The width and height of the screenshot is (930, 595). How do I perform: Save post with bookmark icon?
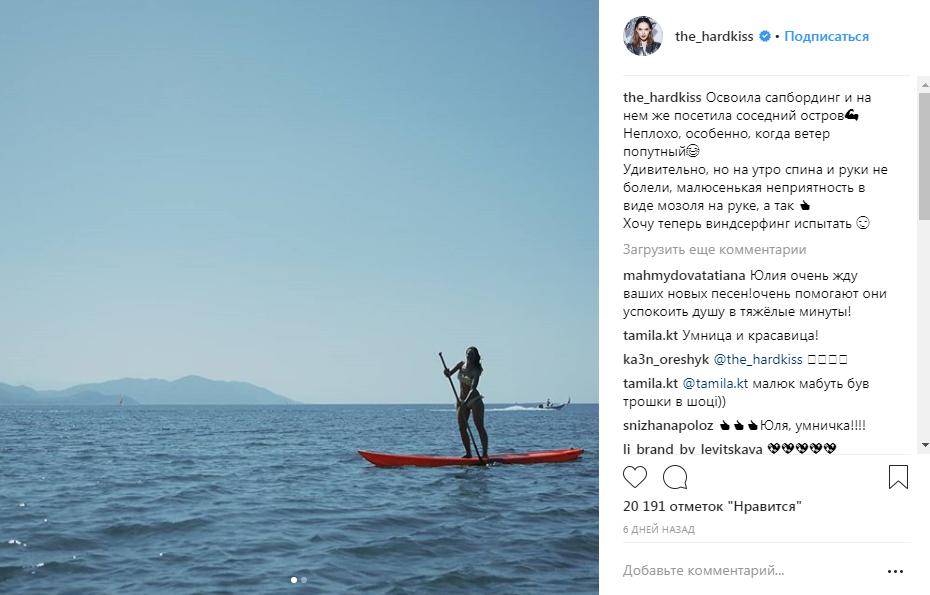coord(898,477)
